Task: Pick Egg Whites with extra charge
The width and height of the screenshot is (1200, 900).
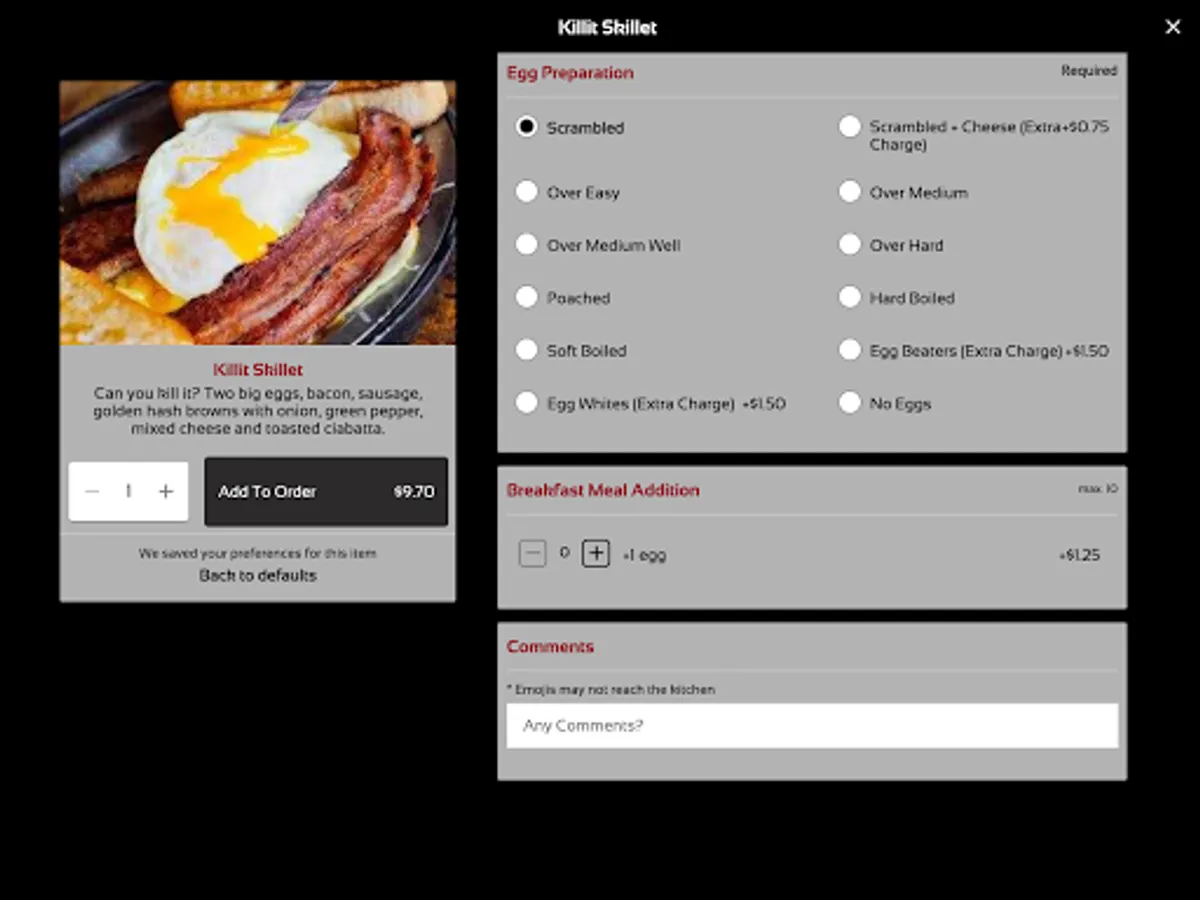Action: point(527,402)
